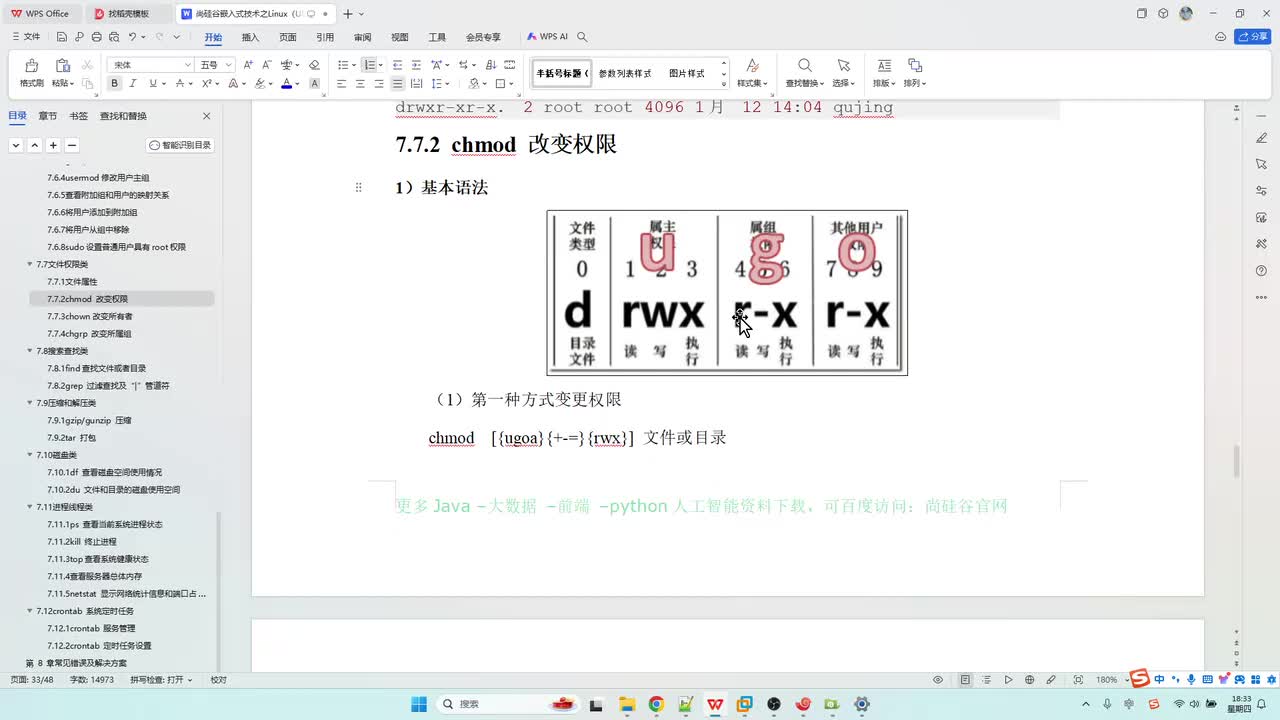Viewport: 1280px width, 720px height.
Task: Open the 文件 menu
Action: (x=26, y=37)
